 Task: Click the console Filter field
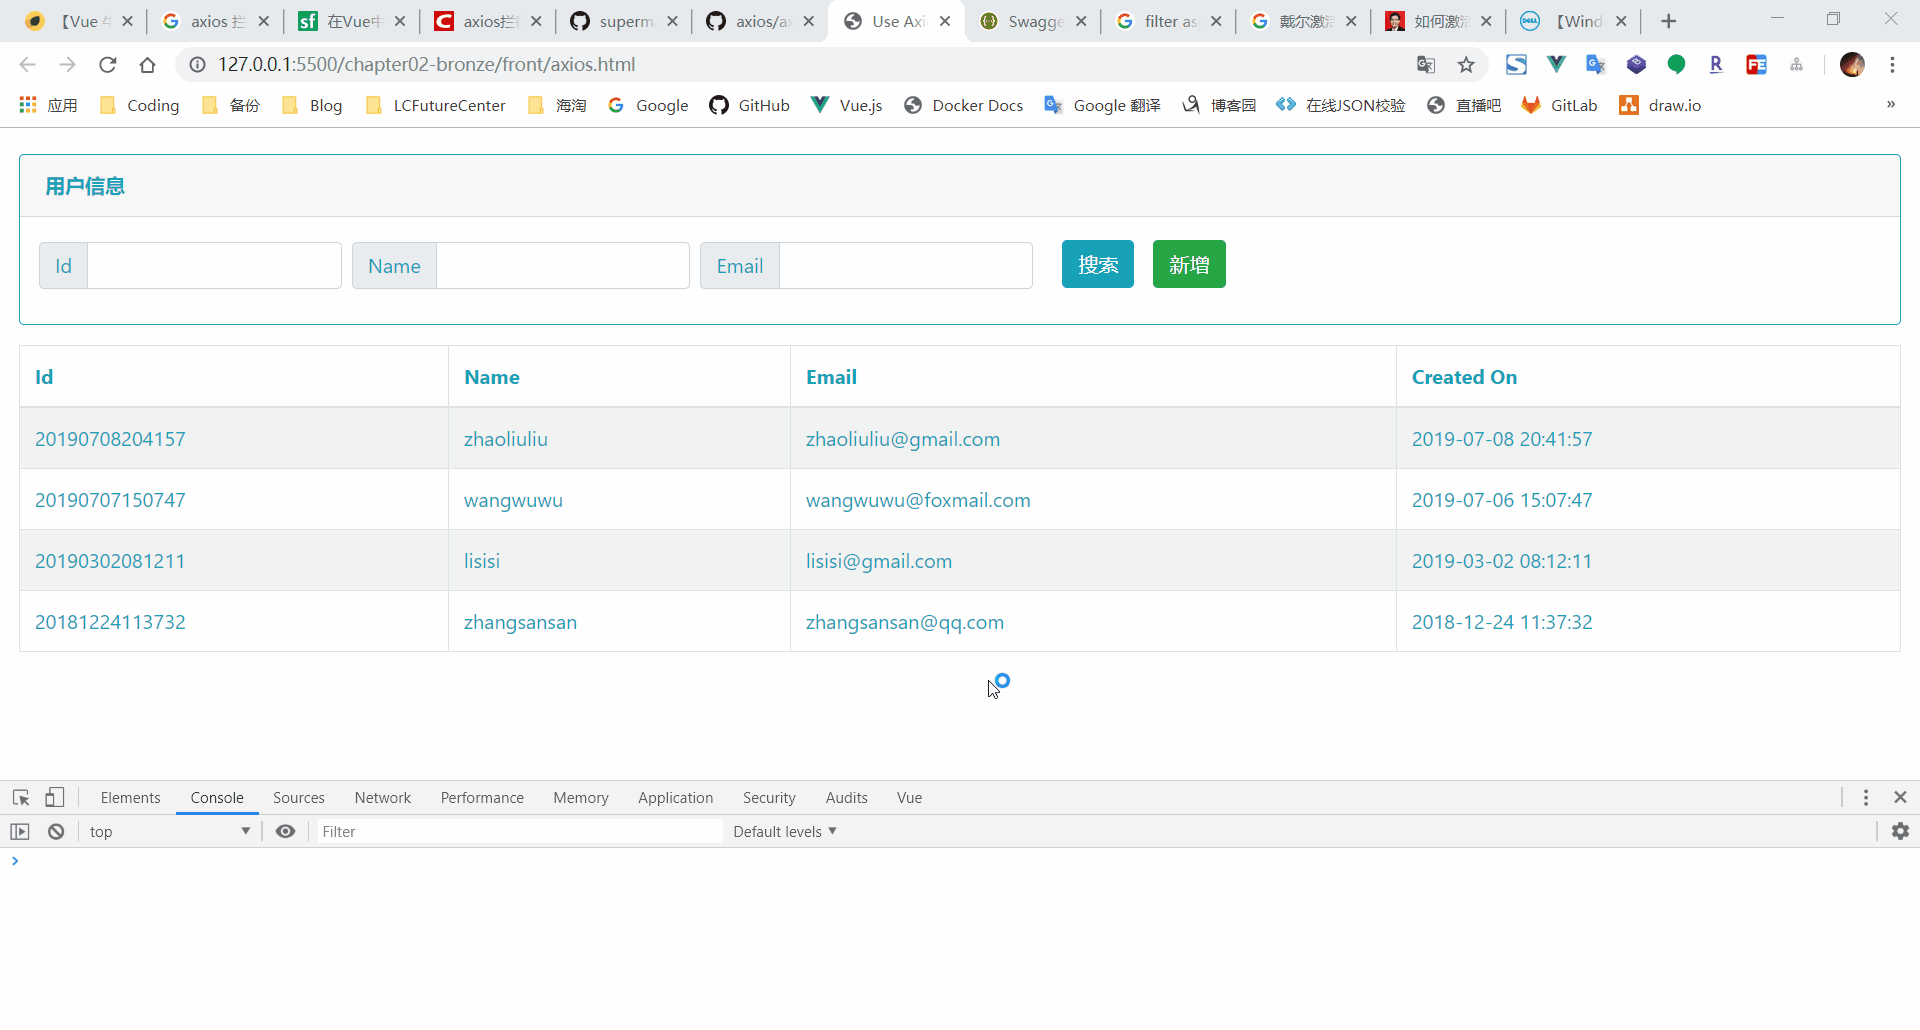coord(520,831)
